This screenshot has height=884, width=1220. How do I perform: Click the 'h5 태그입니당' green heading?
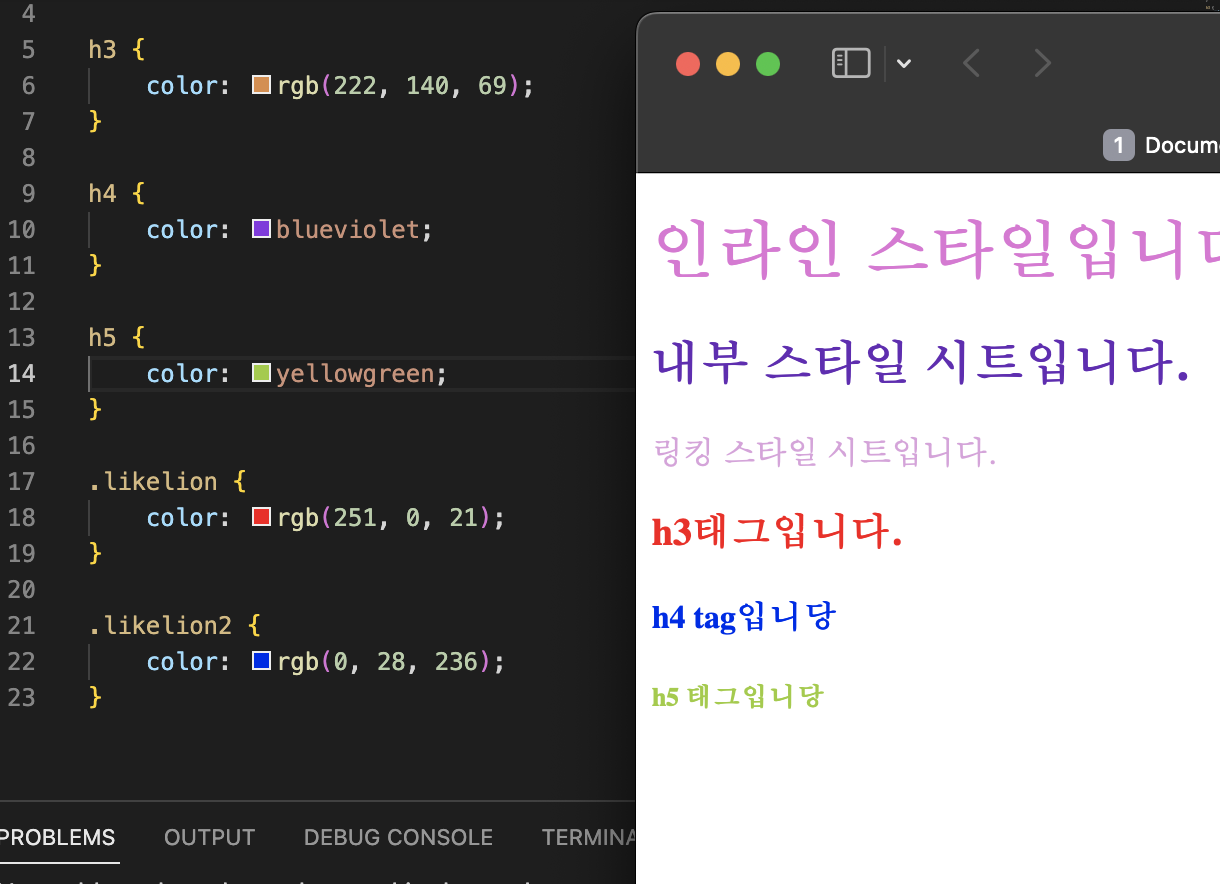pyautogui.click(x=737, y=696)
